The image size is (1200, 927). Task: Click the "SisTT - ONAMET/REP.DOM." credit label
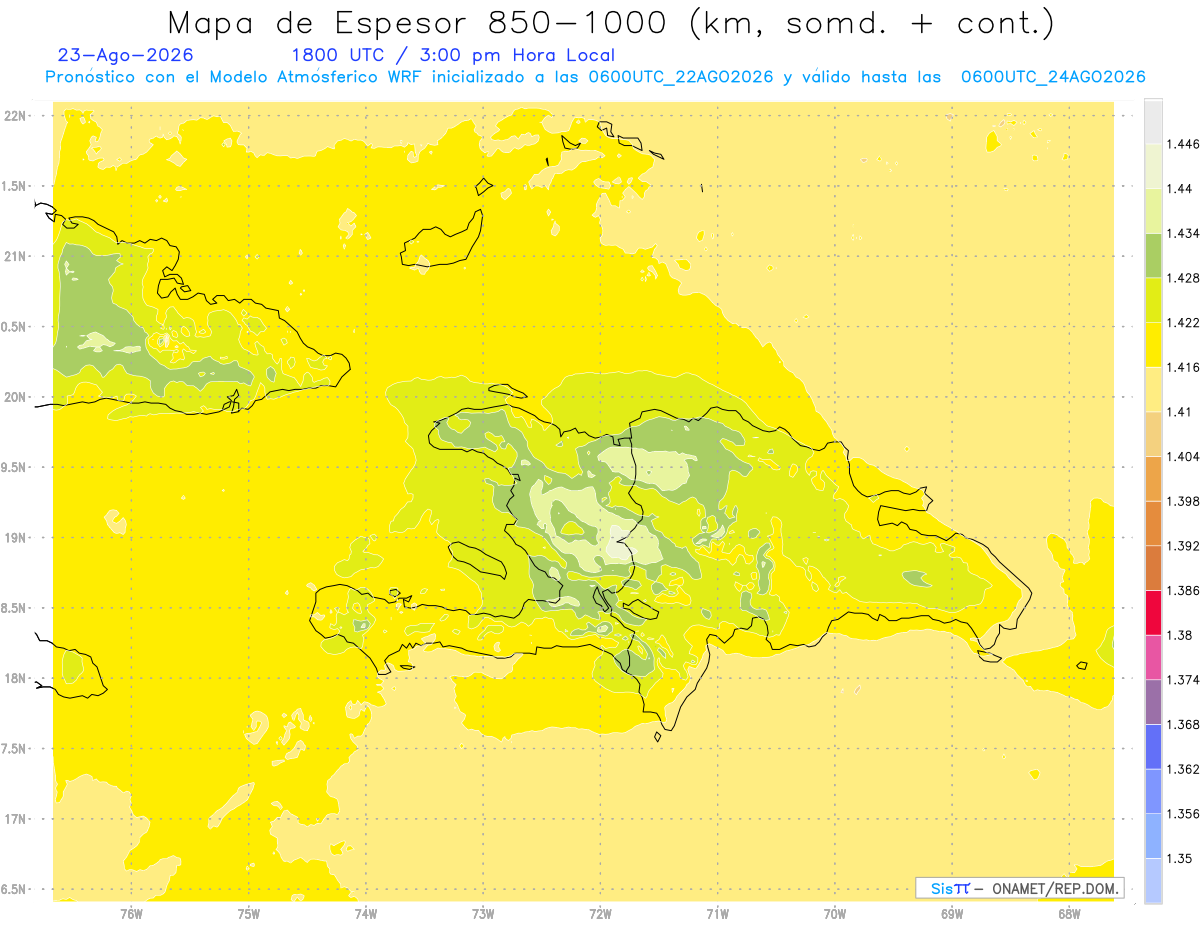point(1020,888)
